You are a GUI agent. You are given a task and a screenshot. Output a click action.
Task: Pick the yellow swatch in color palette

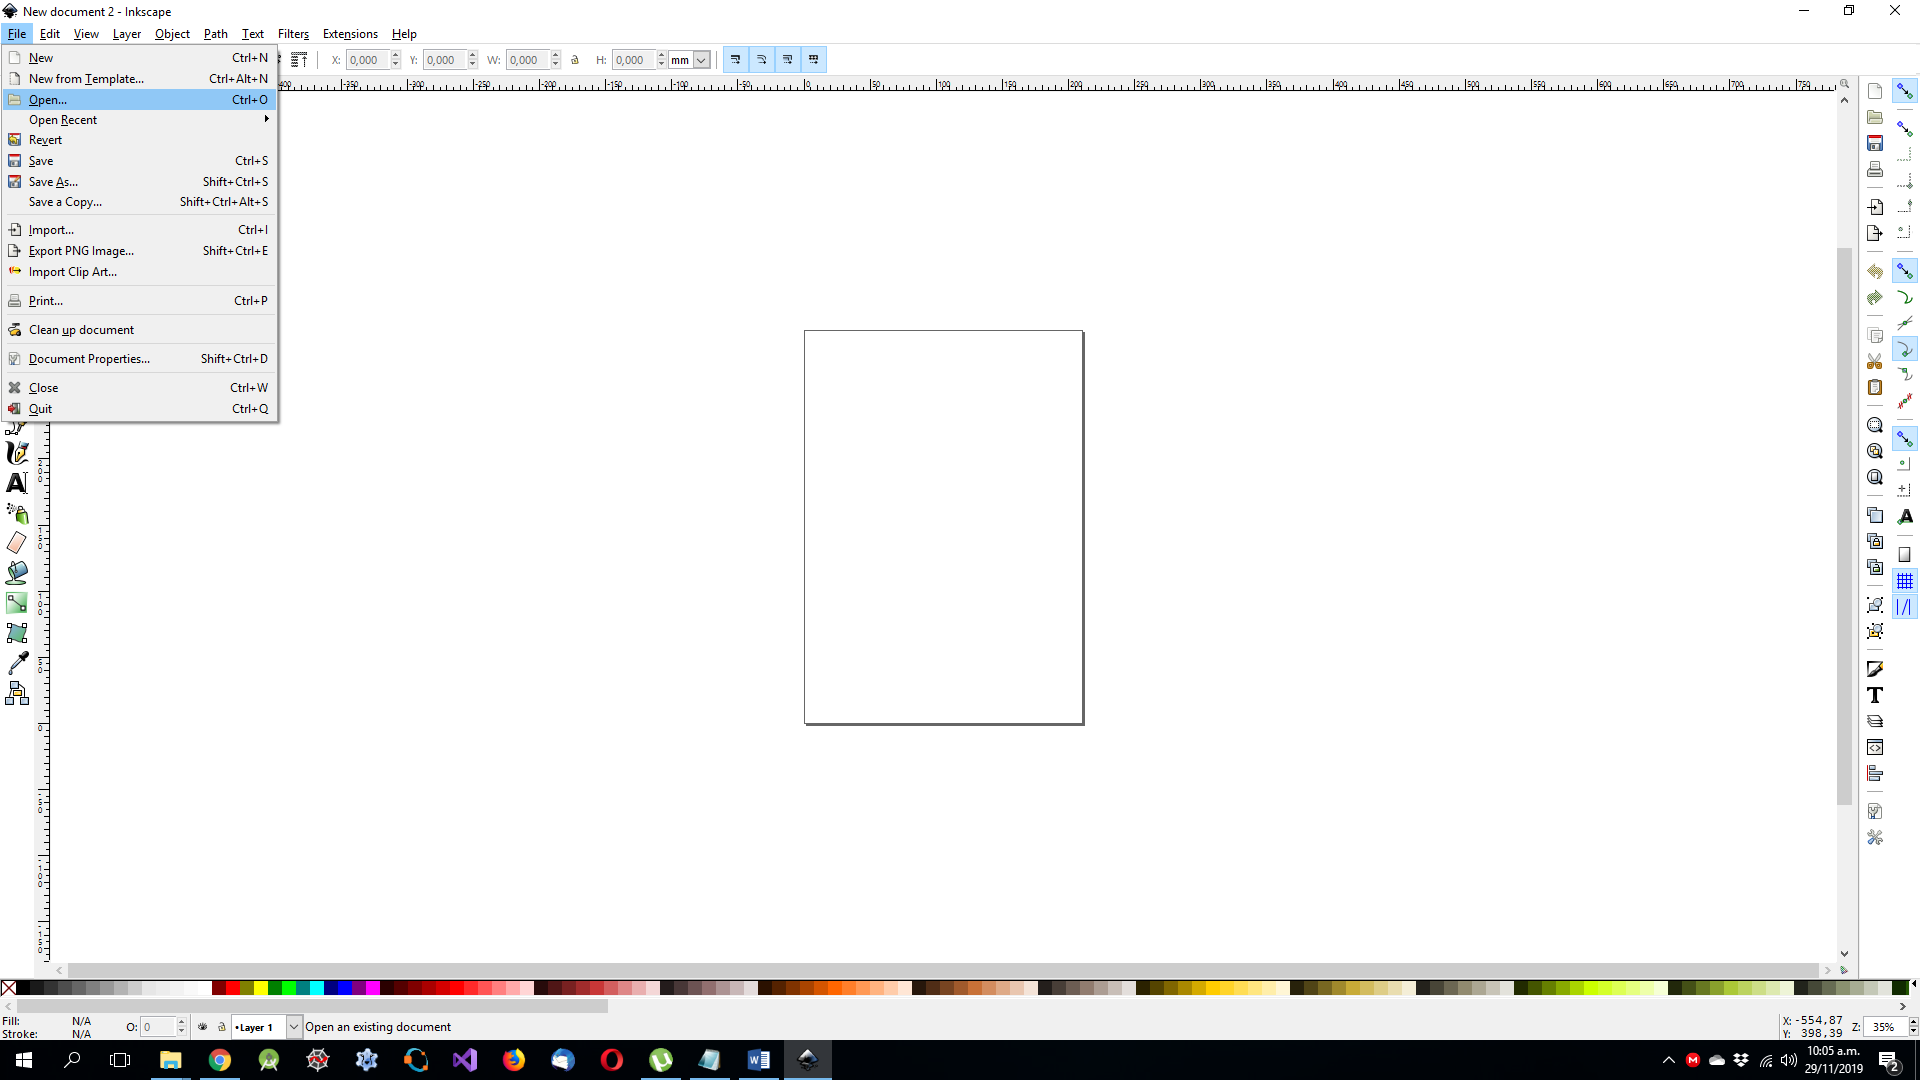click(260, 988)
